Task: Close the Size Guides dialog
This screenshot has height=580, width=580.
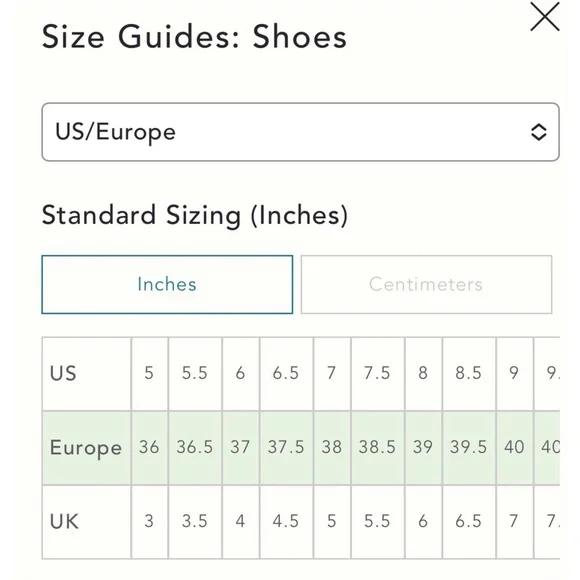Action: tap(544, 17)
